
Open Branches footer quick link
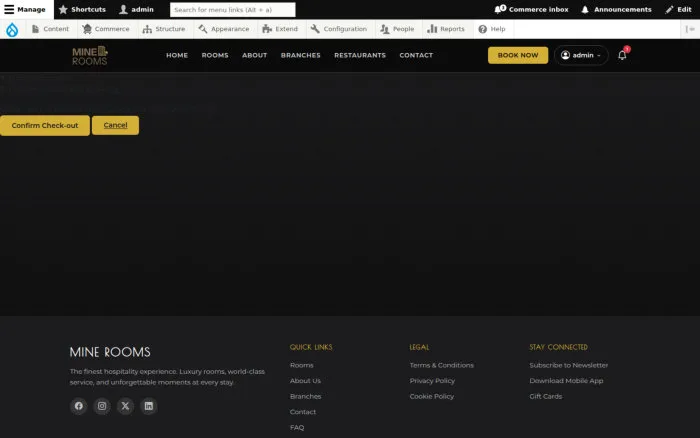pos(305,396)
